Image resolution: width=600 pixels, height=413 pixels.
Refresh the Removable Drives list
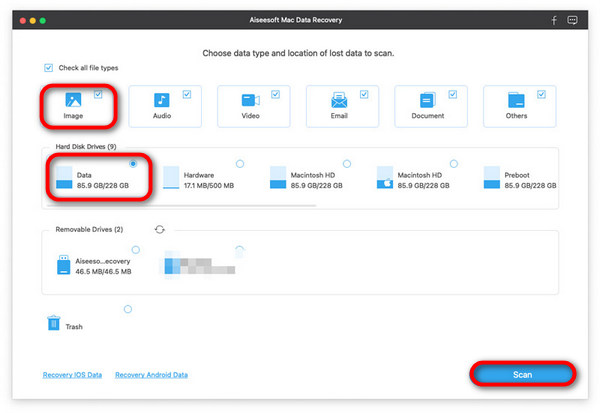(x=160, y=229)
